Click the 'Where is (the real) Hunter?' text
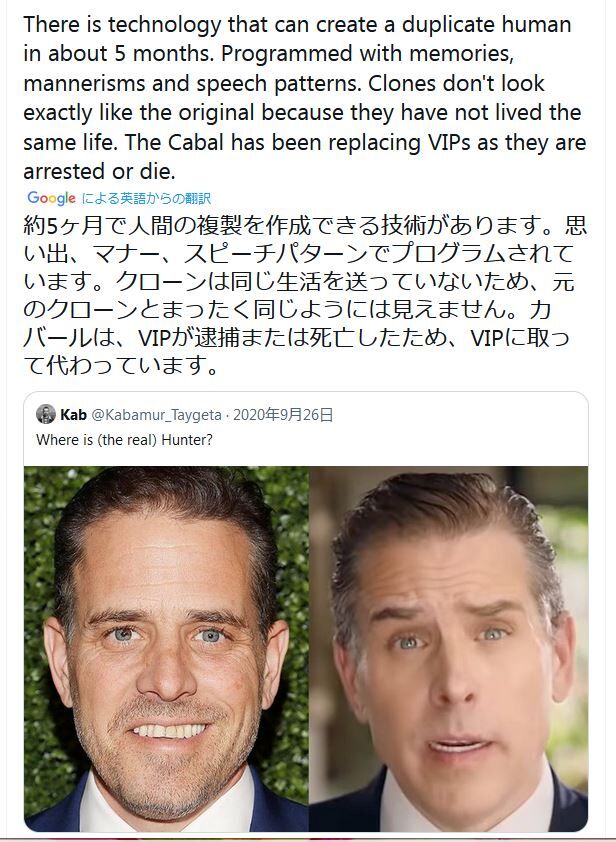The width and height of the screenshot is (616, 842). click(x=124, y=440)
